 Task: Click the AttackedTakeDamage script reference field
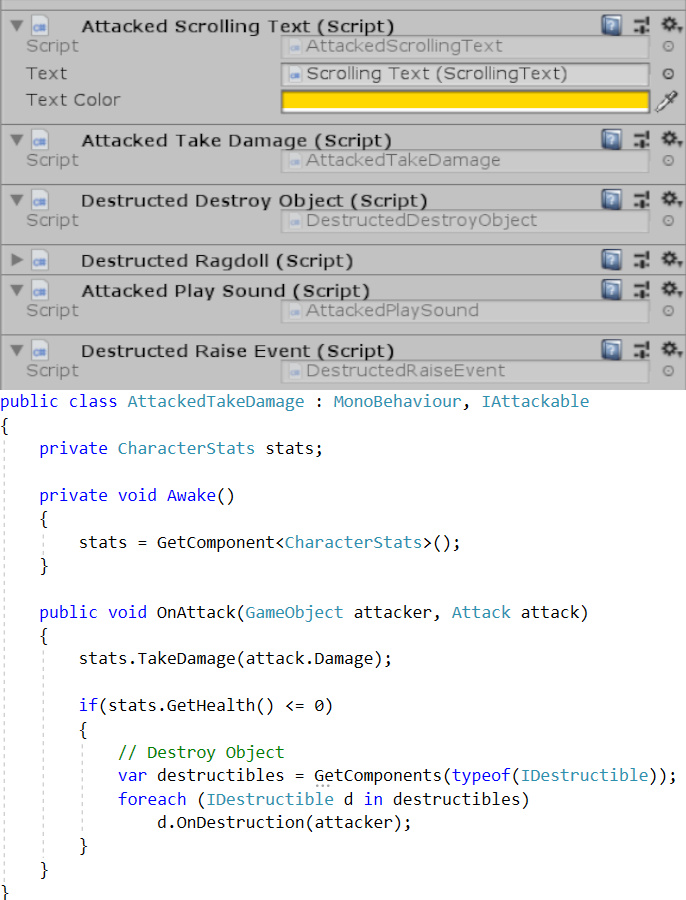466,160
